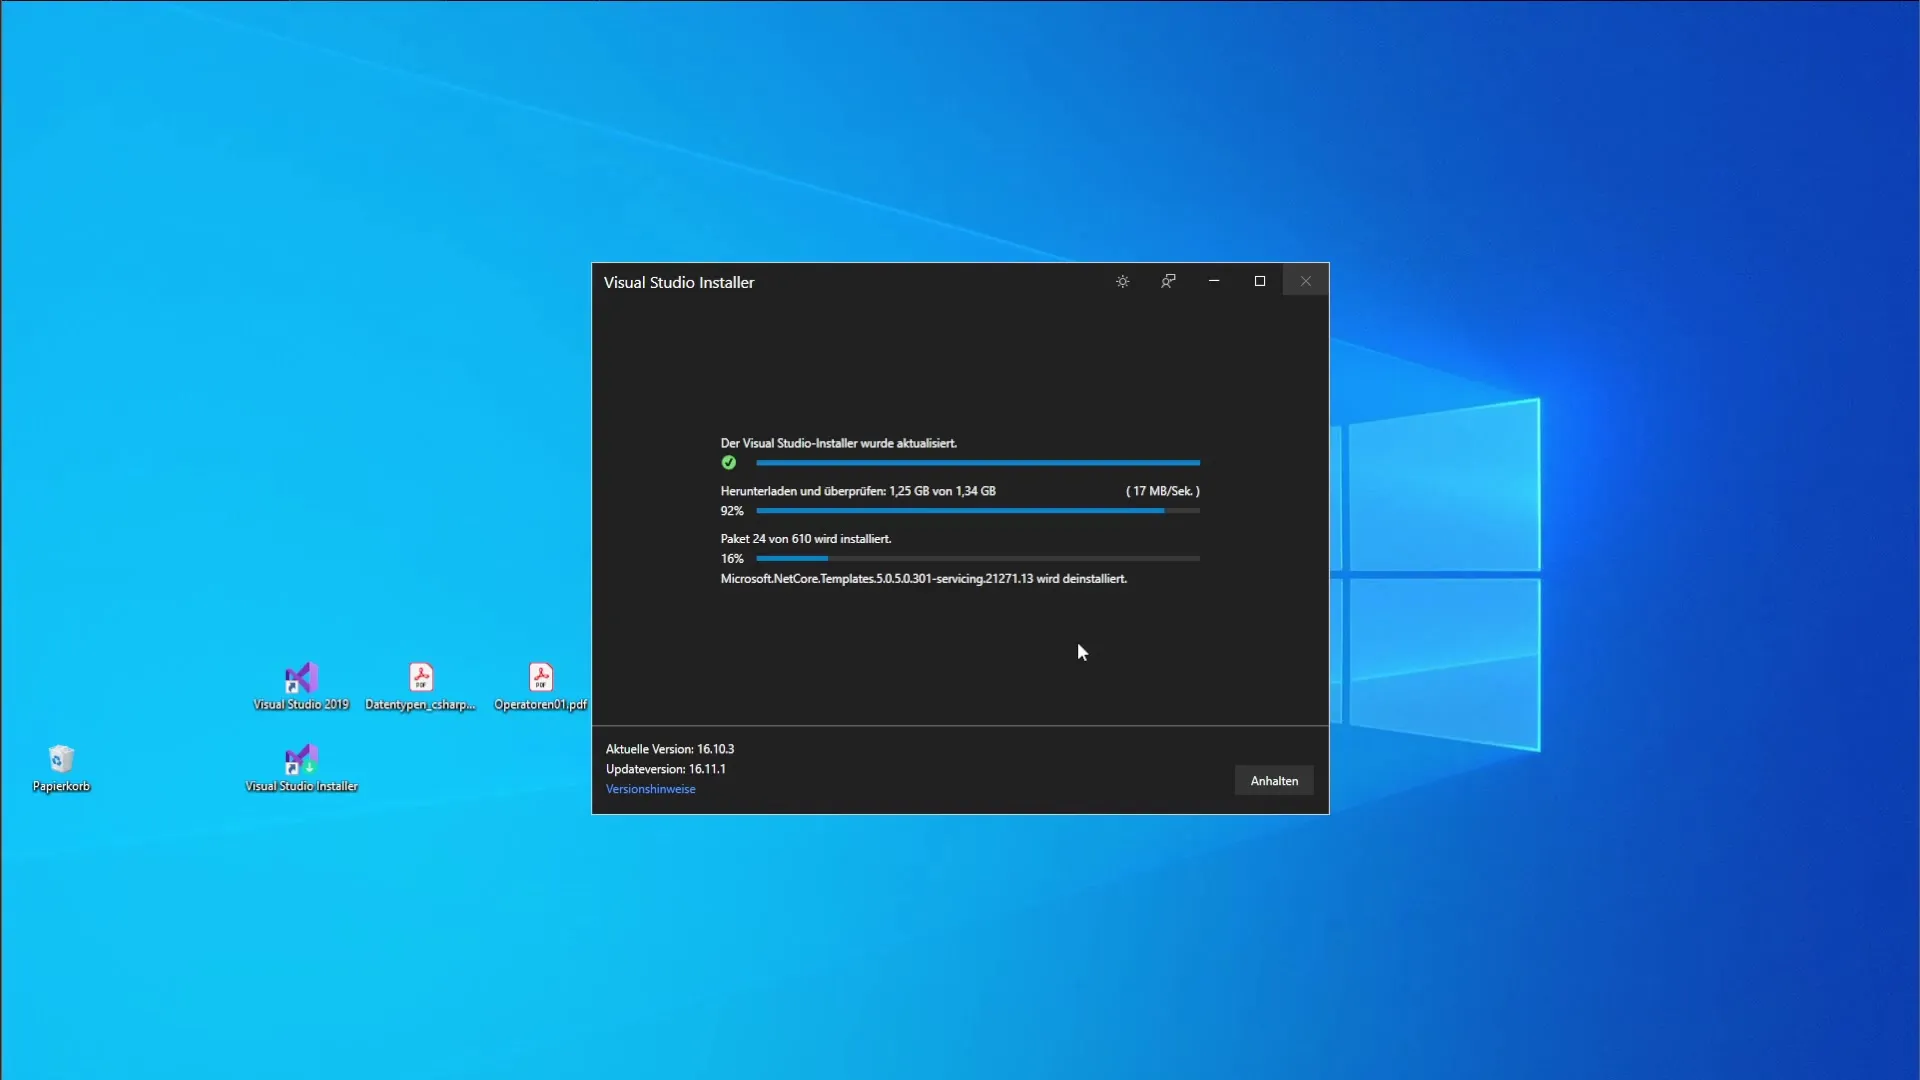Screen dimensions: 1920x1080
Task: Minimize the Visual Studio Installer window
Action: (1214, 282)
